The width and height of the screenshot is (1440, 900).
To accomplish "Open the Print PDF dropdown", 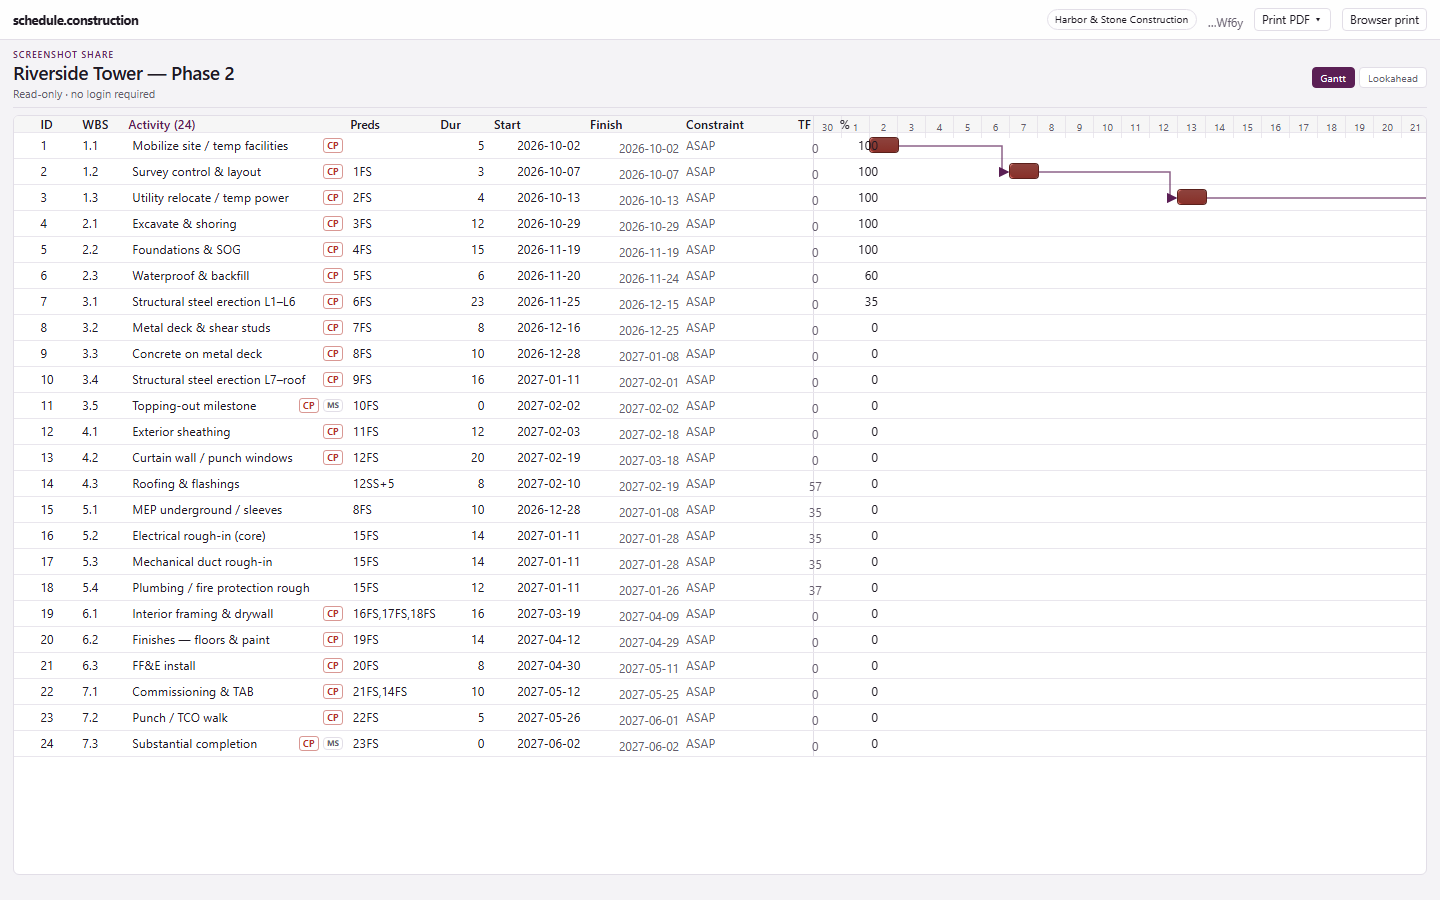I will (x=1292, y=20).
